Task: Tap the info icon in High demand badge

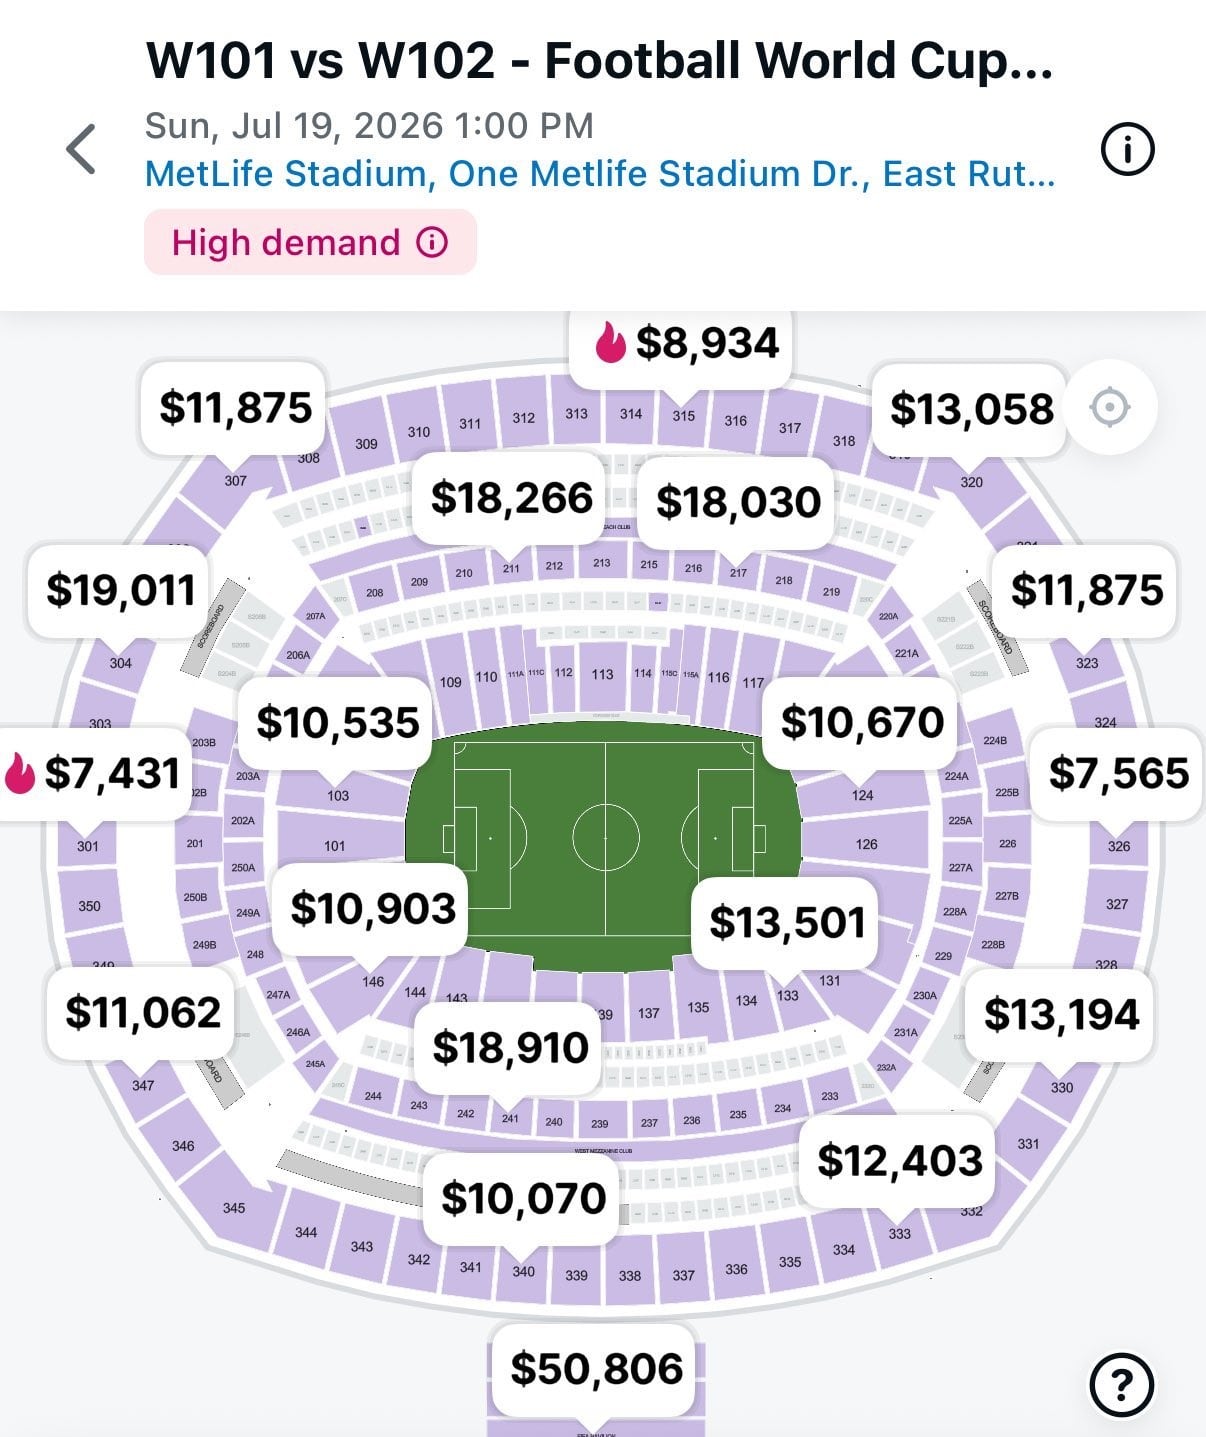Action: point(432,243)
